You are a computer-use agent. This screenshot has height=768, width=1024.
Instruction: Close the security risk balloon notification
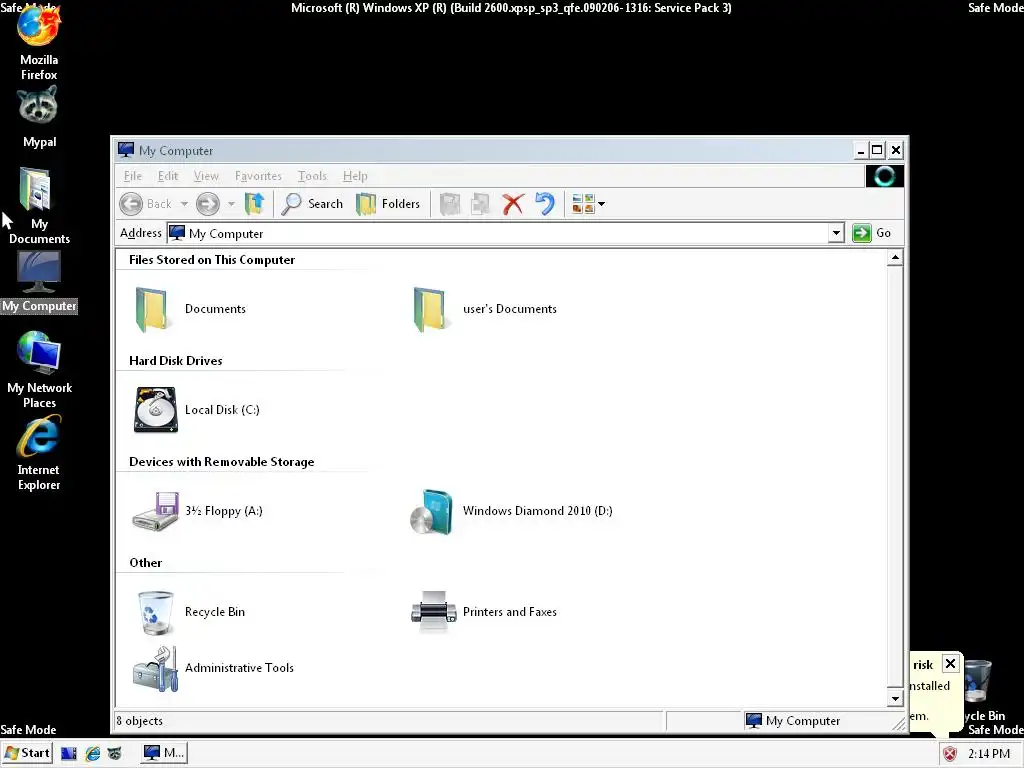[950, 664]
